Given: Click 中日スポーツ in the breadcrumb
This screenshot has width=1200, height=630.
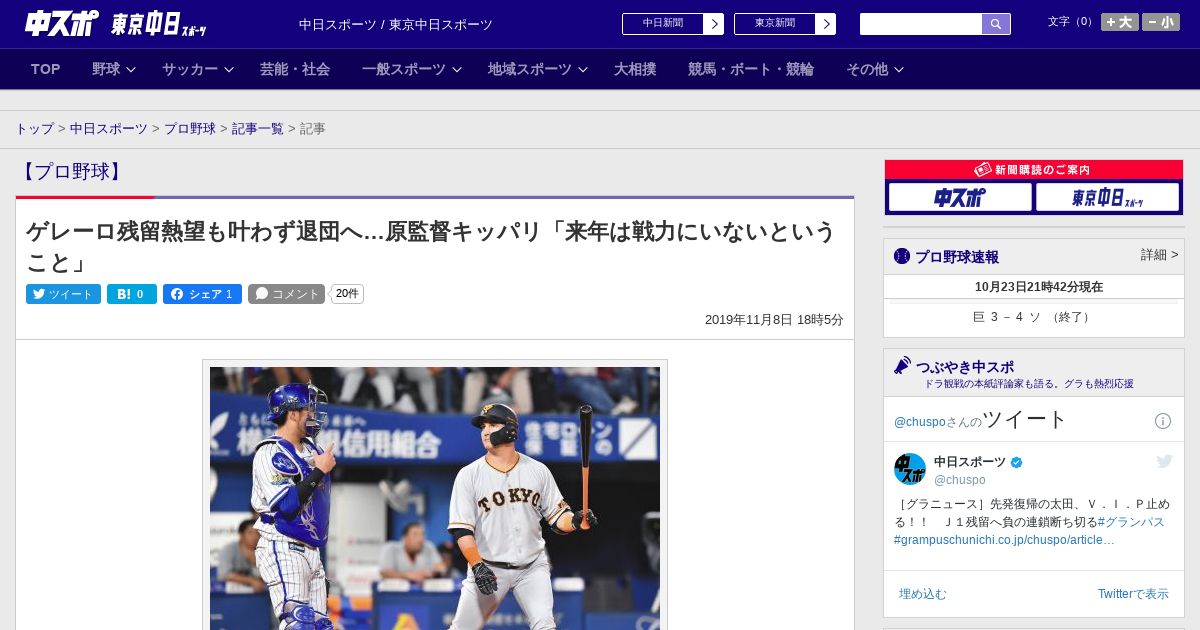Looking at the screenshot, I should pos(109,129).
